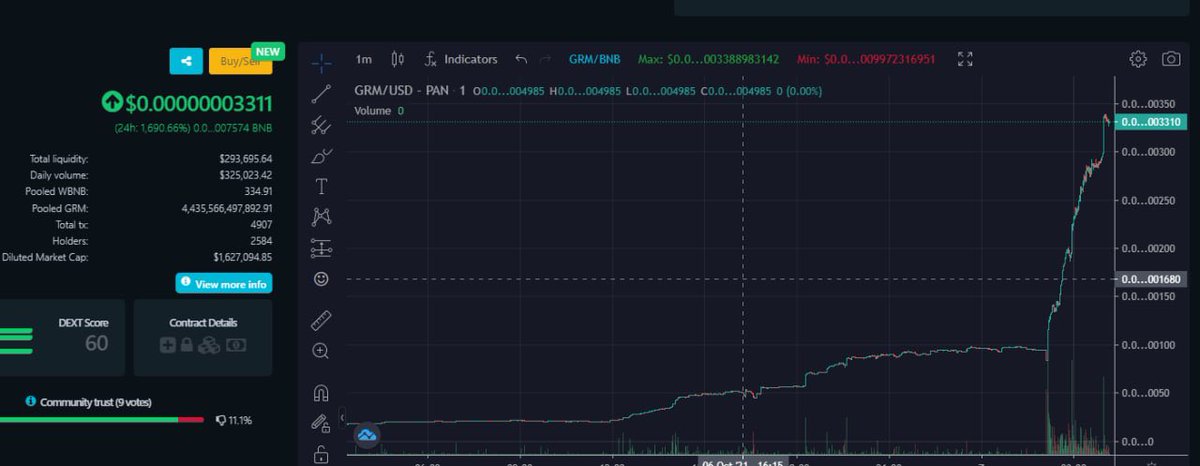Viewport: 1200px width, 466px height.
Task: Collapse the drawing toolbar side arrow
Action: 342,417
